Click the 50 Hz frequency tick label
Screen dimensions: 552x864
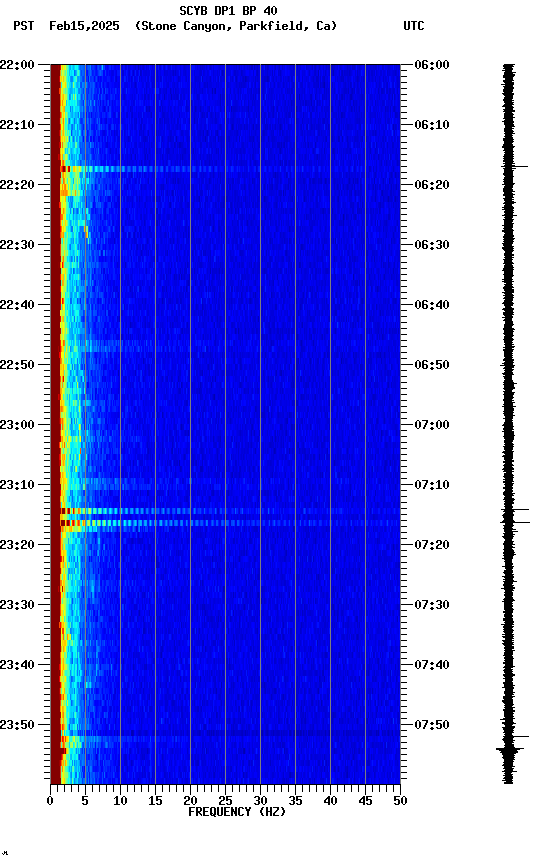pos(400,801)
